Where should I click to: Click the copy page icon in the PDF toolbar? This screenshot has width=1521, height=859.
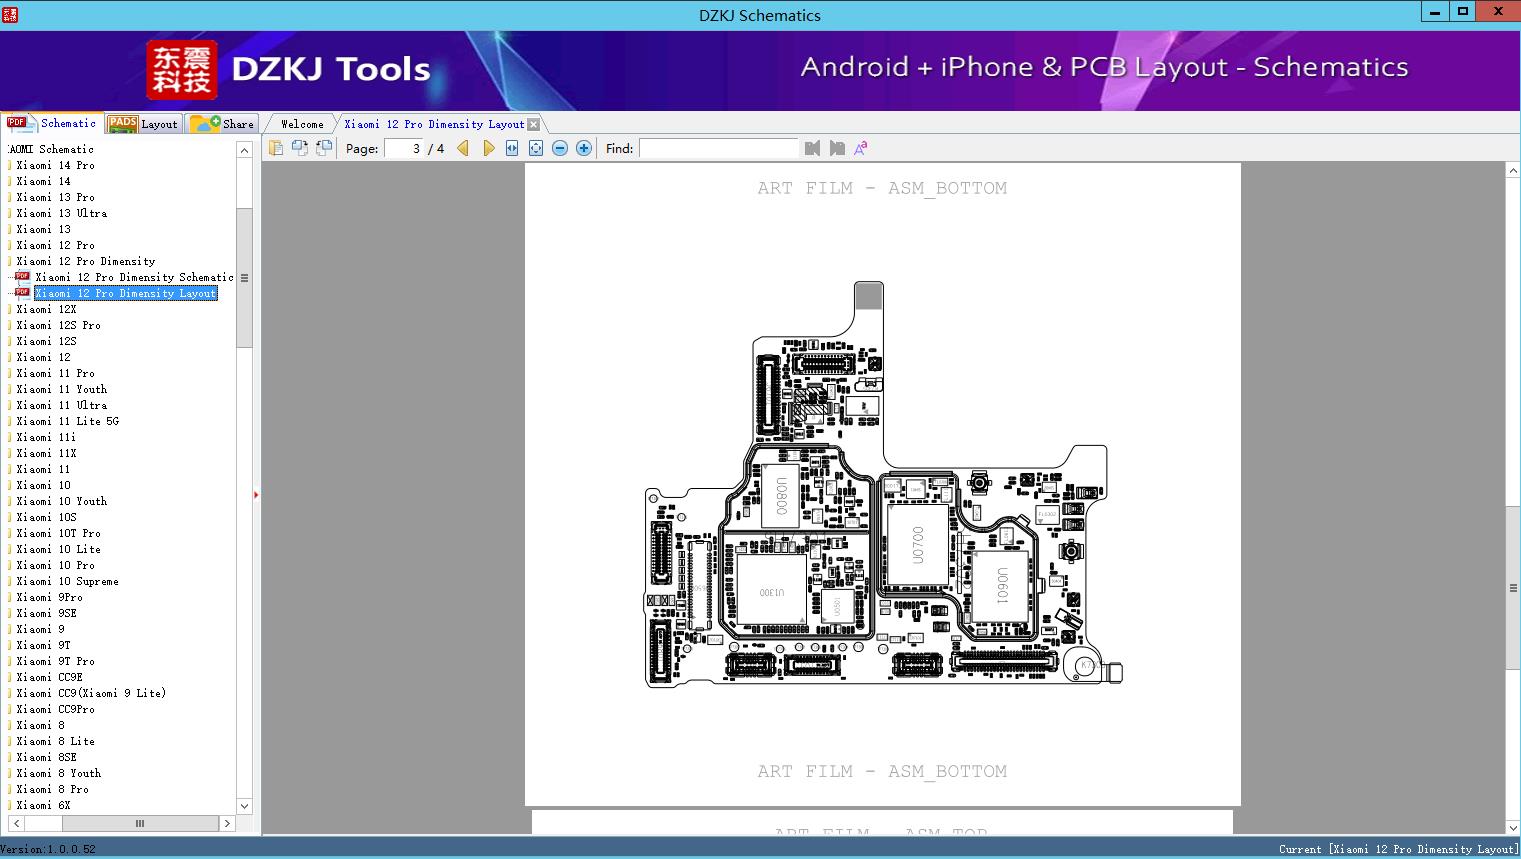[x=276, y=148]
